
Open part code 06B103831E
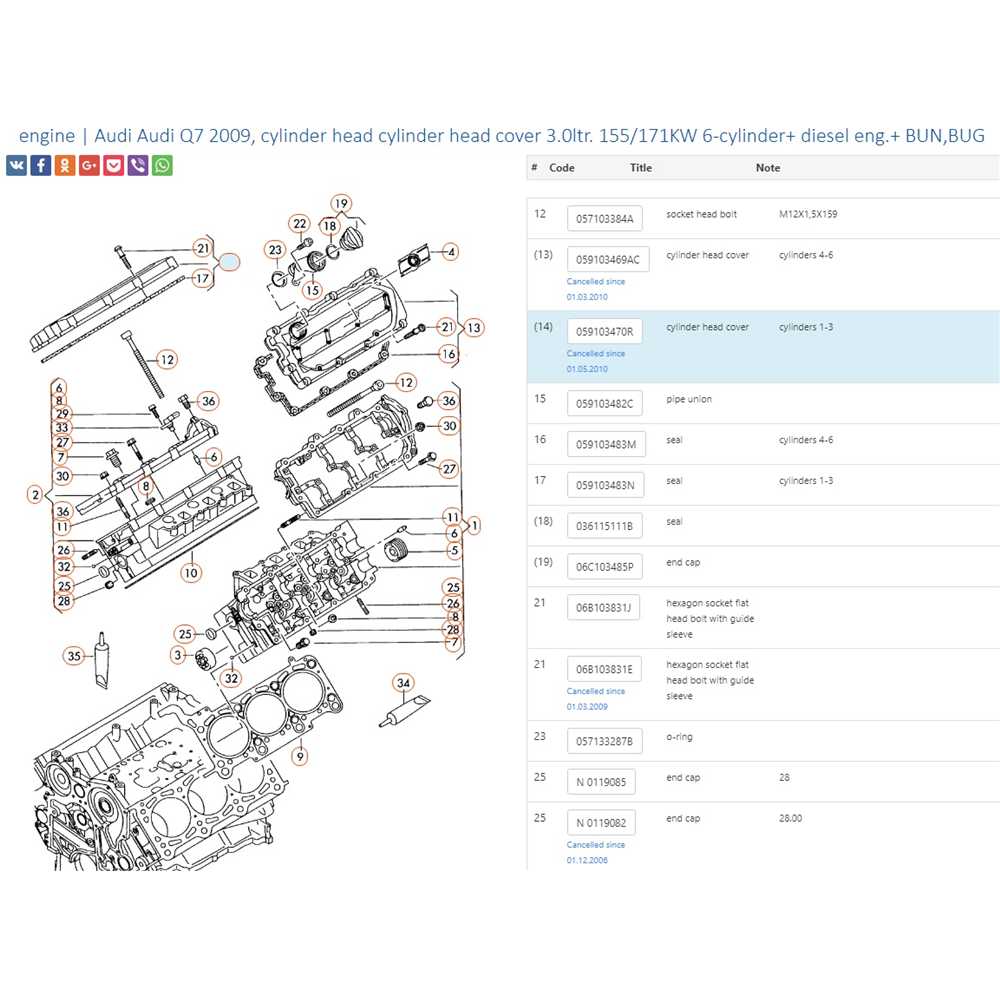605,670
